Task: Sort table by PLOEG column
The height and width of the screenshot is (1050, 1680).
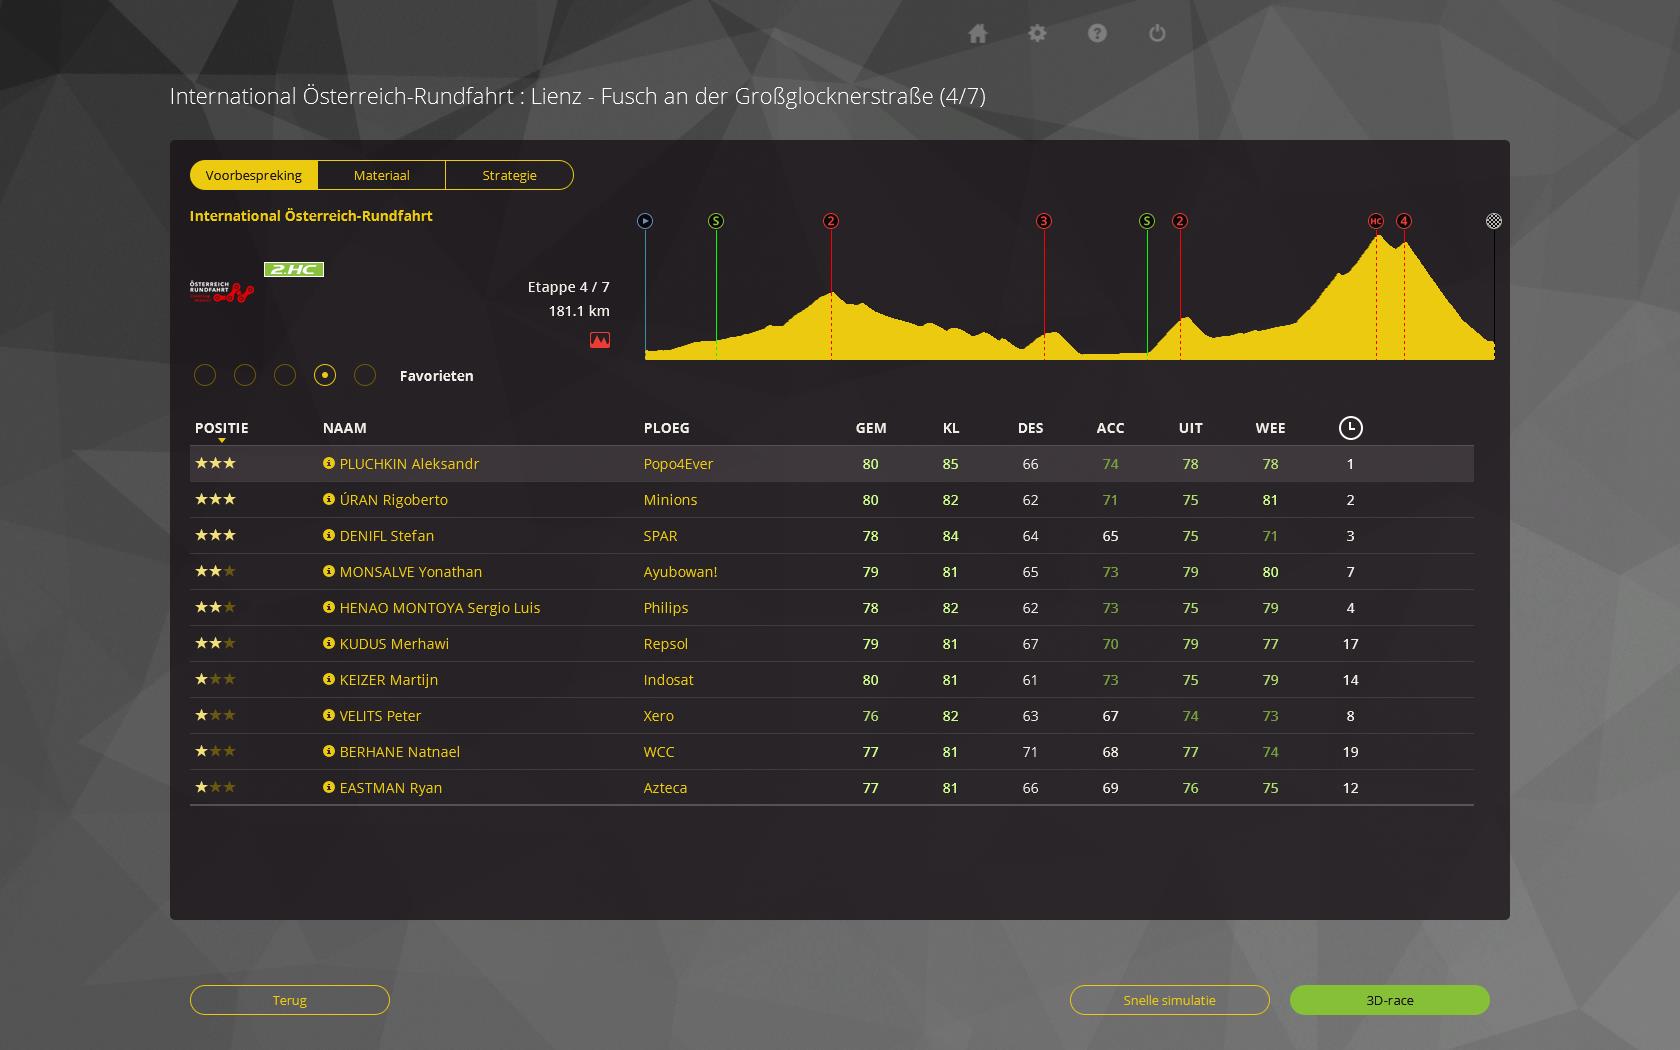Action: [667, 428]
